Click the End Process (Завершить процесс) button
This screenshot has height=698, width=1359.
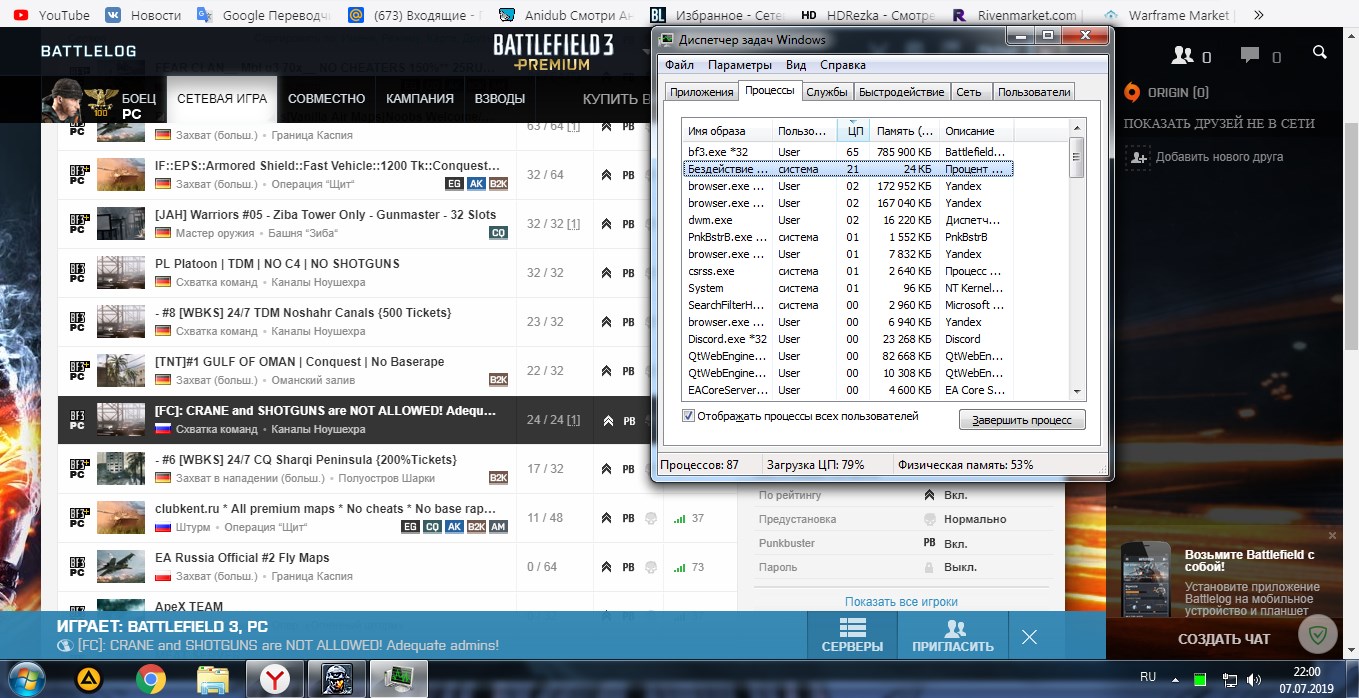1022,420
